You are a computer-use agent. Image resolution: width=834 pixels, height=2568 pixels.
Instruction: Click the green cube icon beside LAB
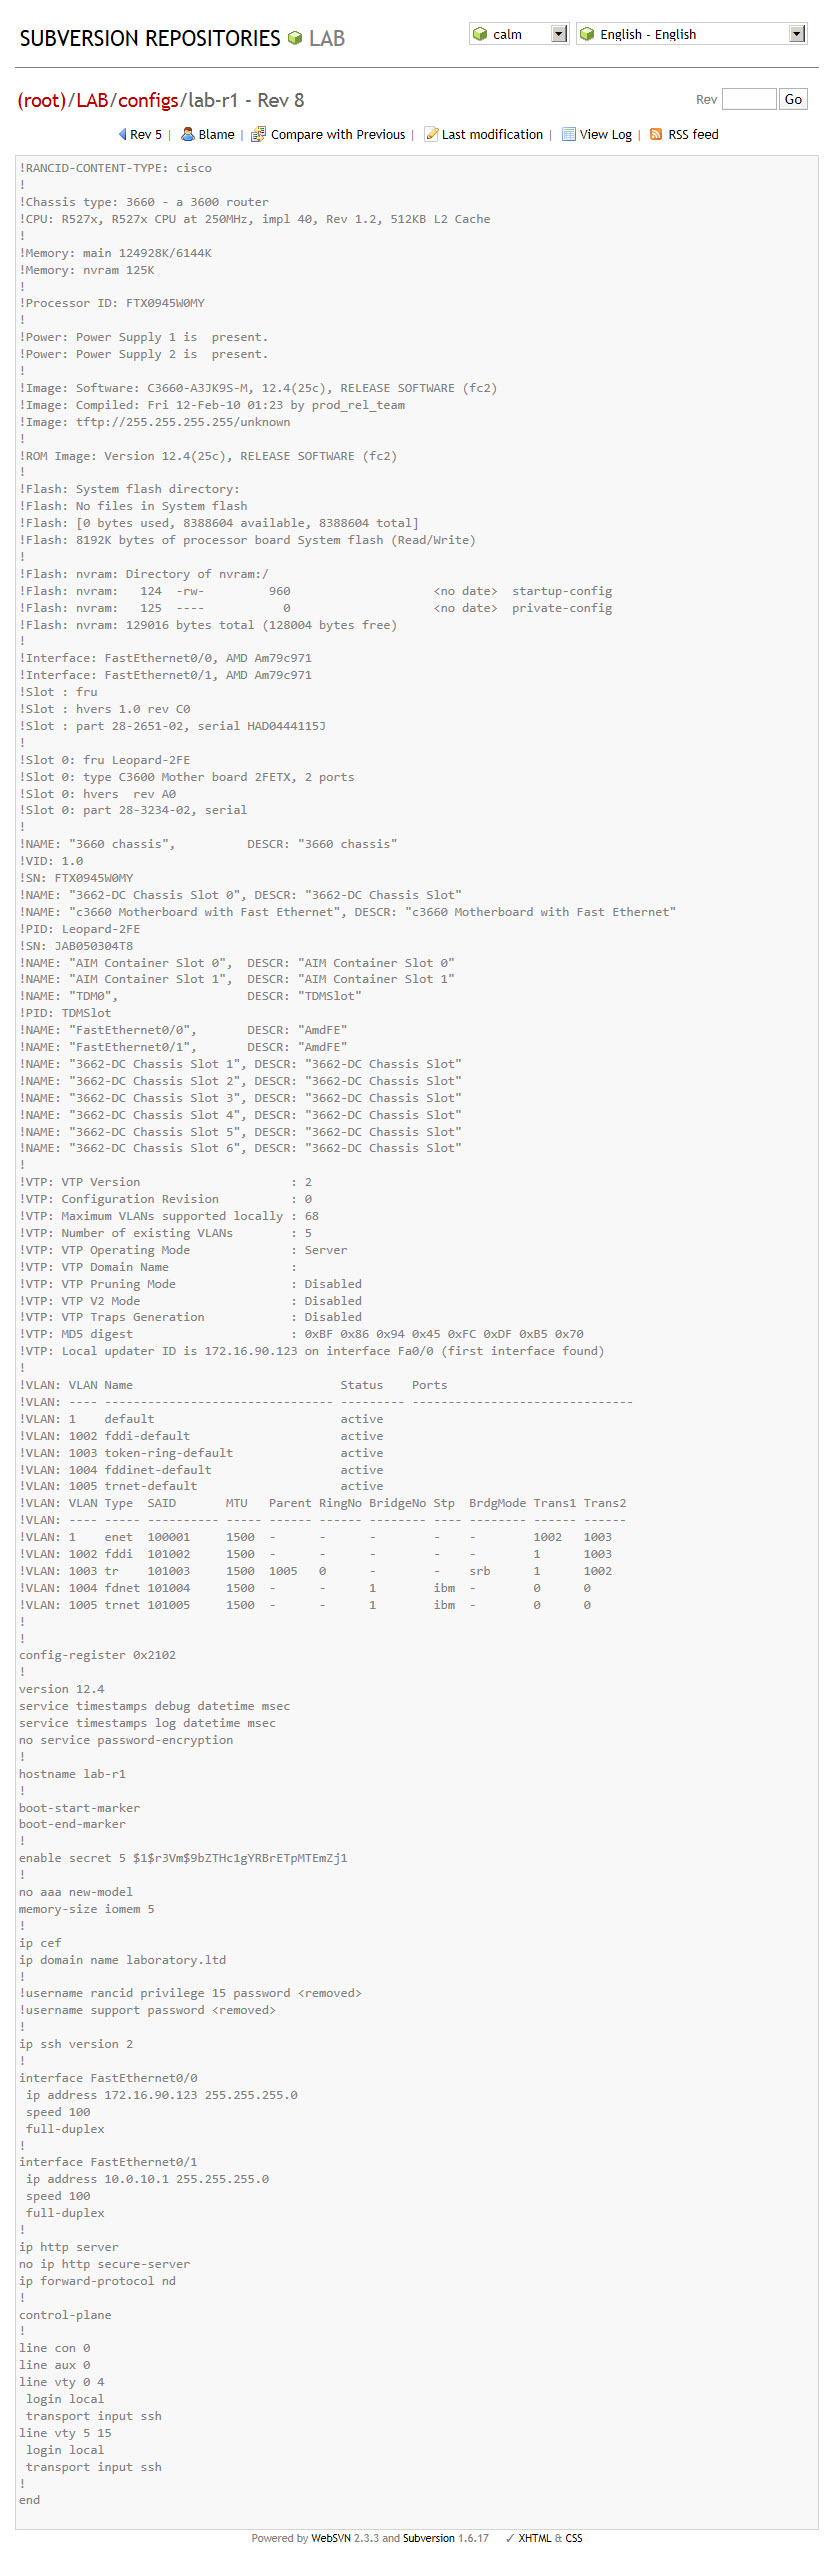point(295,38)
